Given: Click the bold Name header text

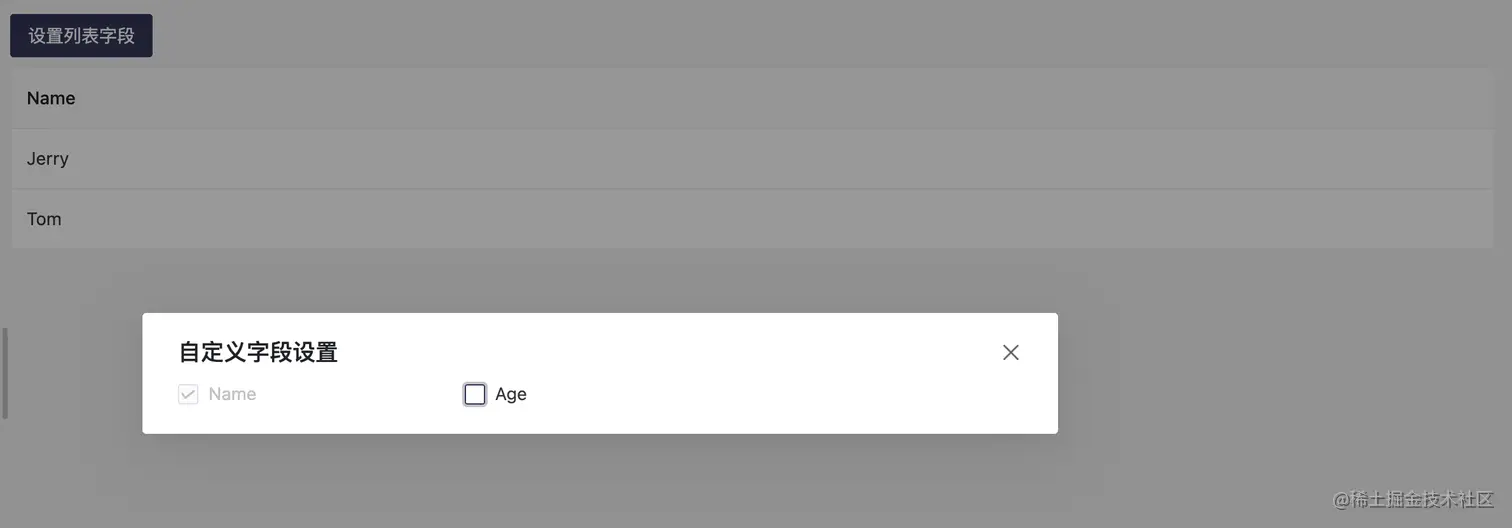Looking at the screenshot, I should [51, 98].
